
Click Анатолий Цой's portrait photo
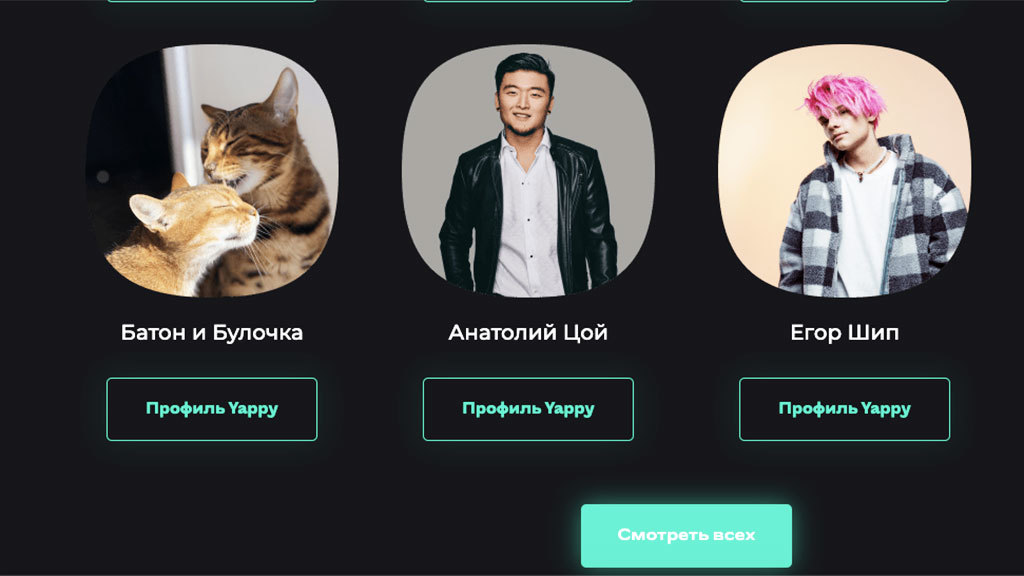[528, 170]
